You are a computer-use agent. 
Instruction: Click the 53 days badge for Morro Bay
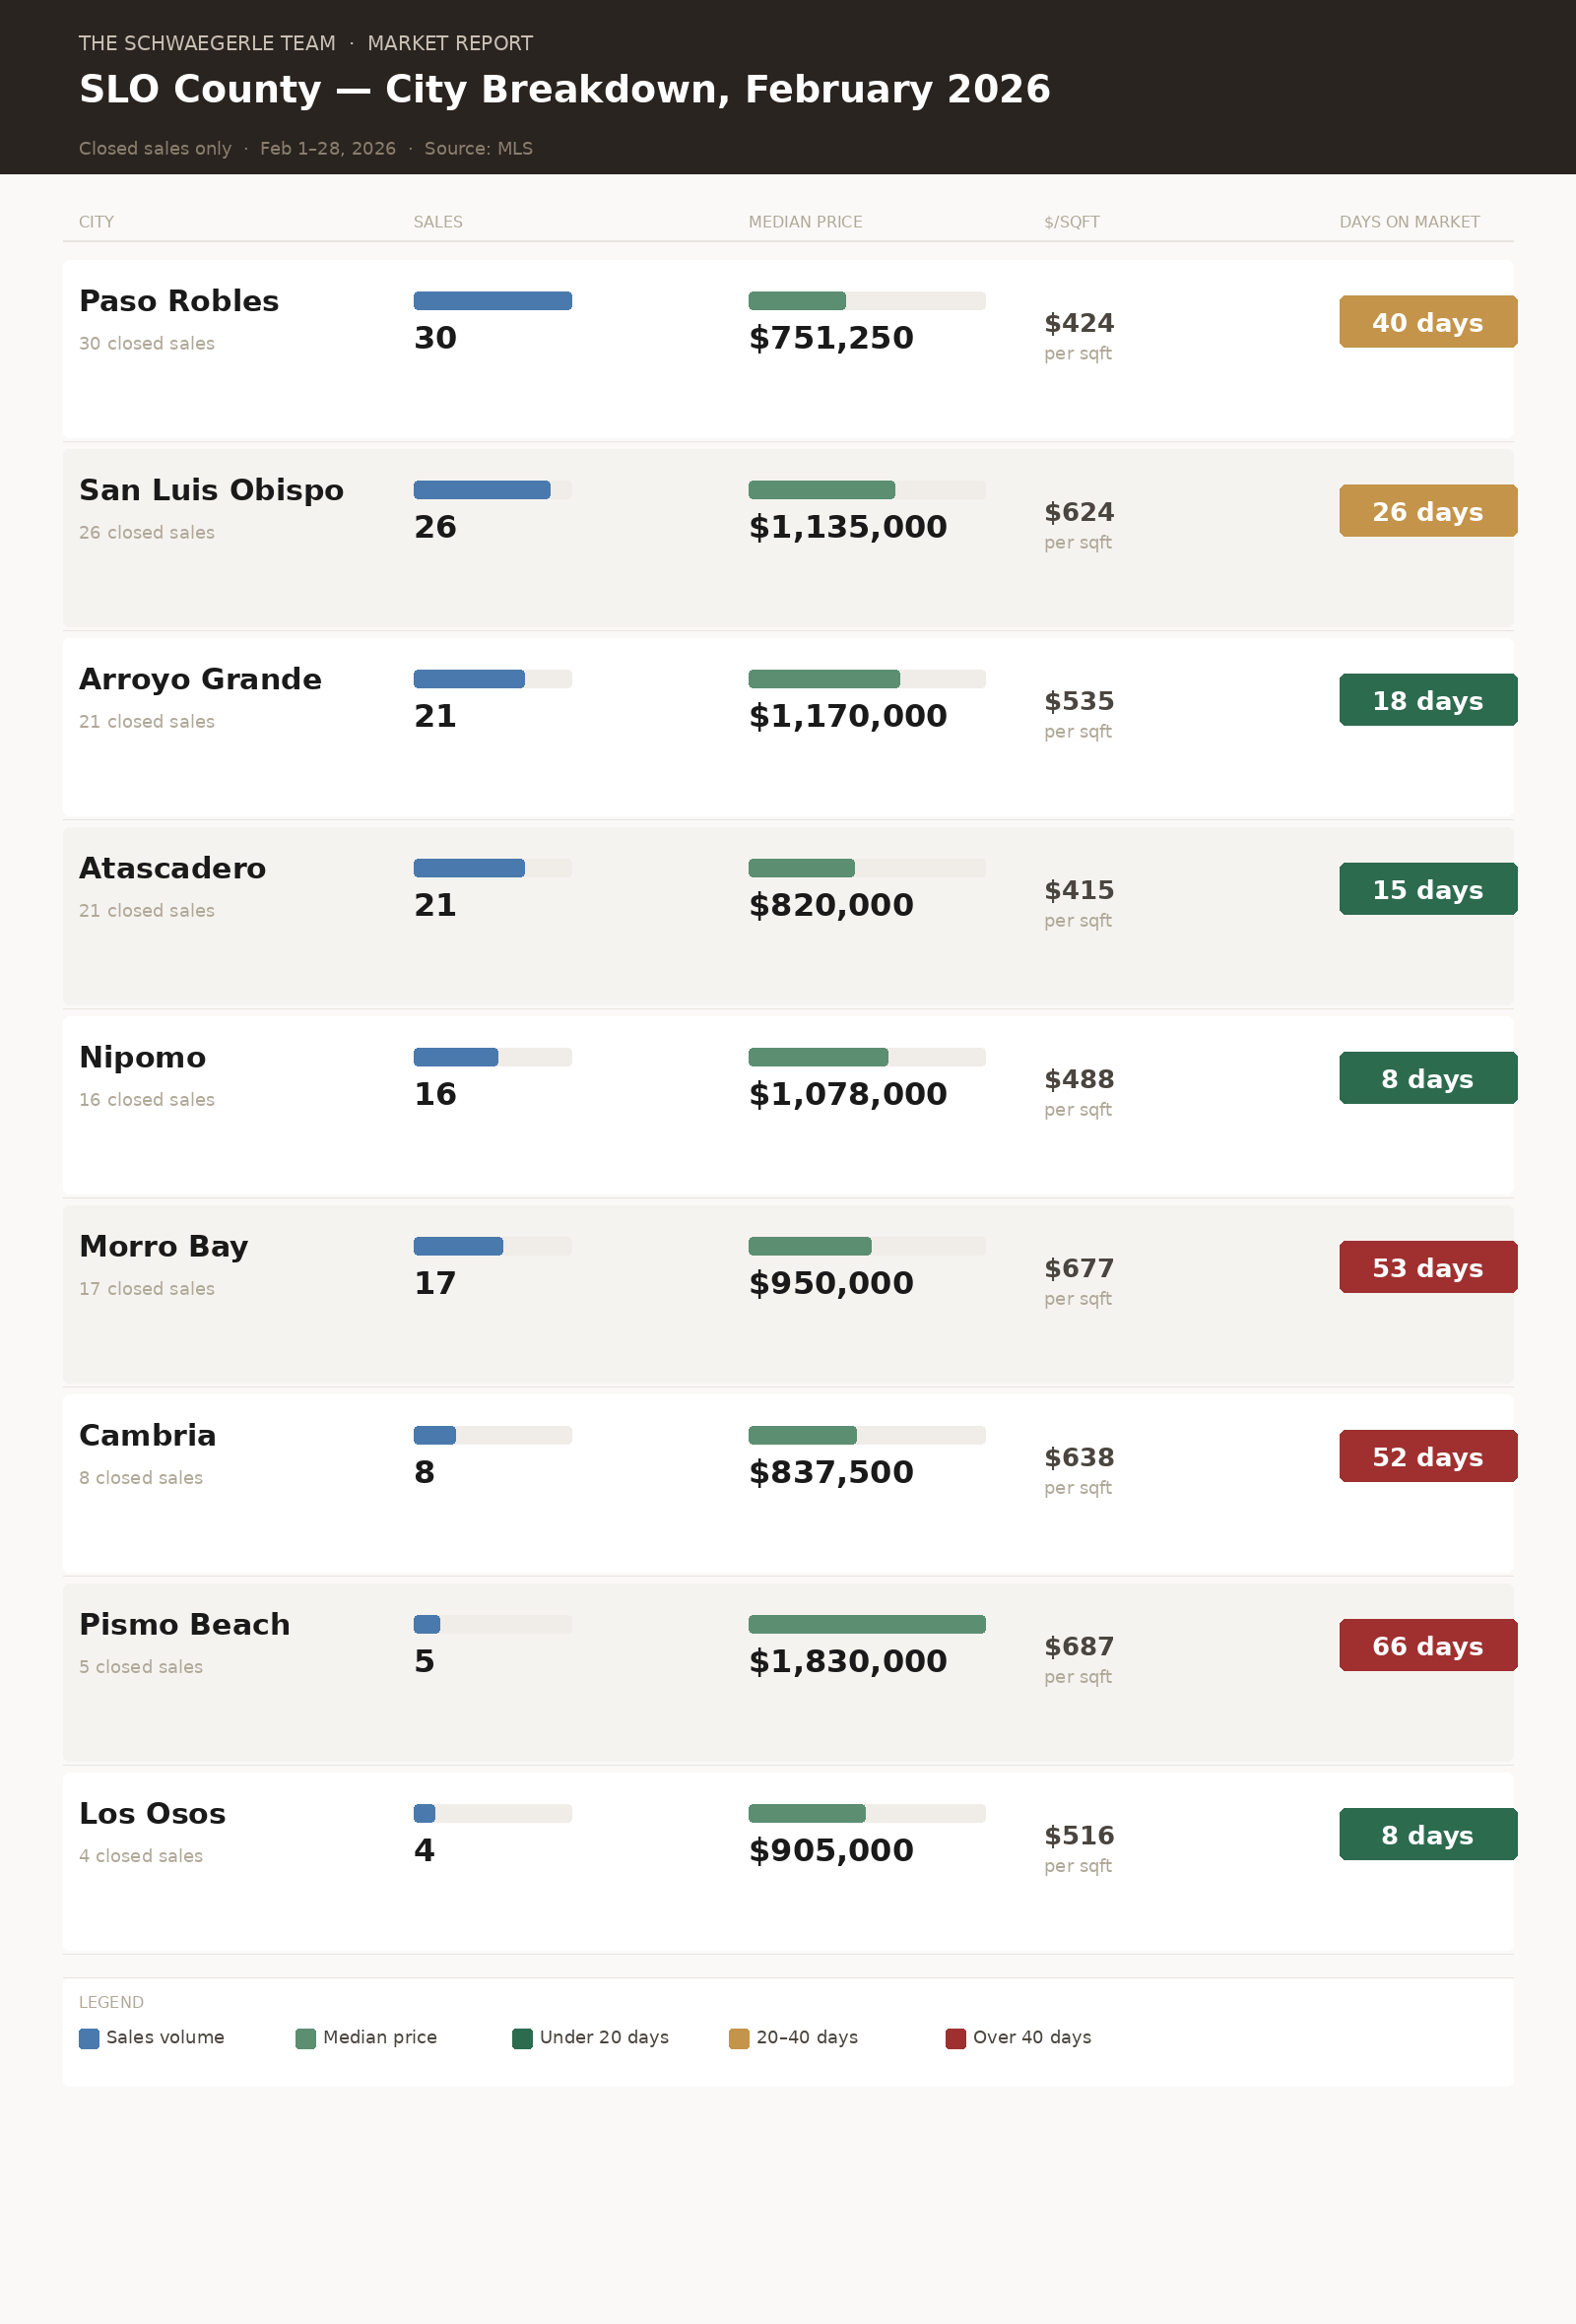(1427, 1267)
